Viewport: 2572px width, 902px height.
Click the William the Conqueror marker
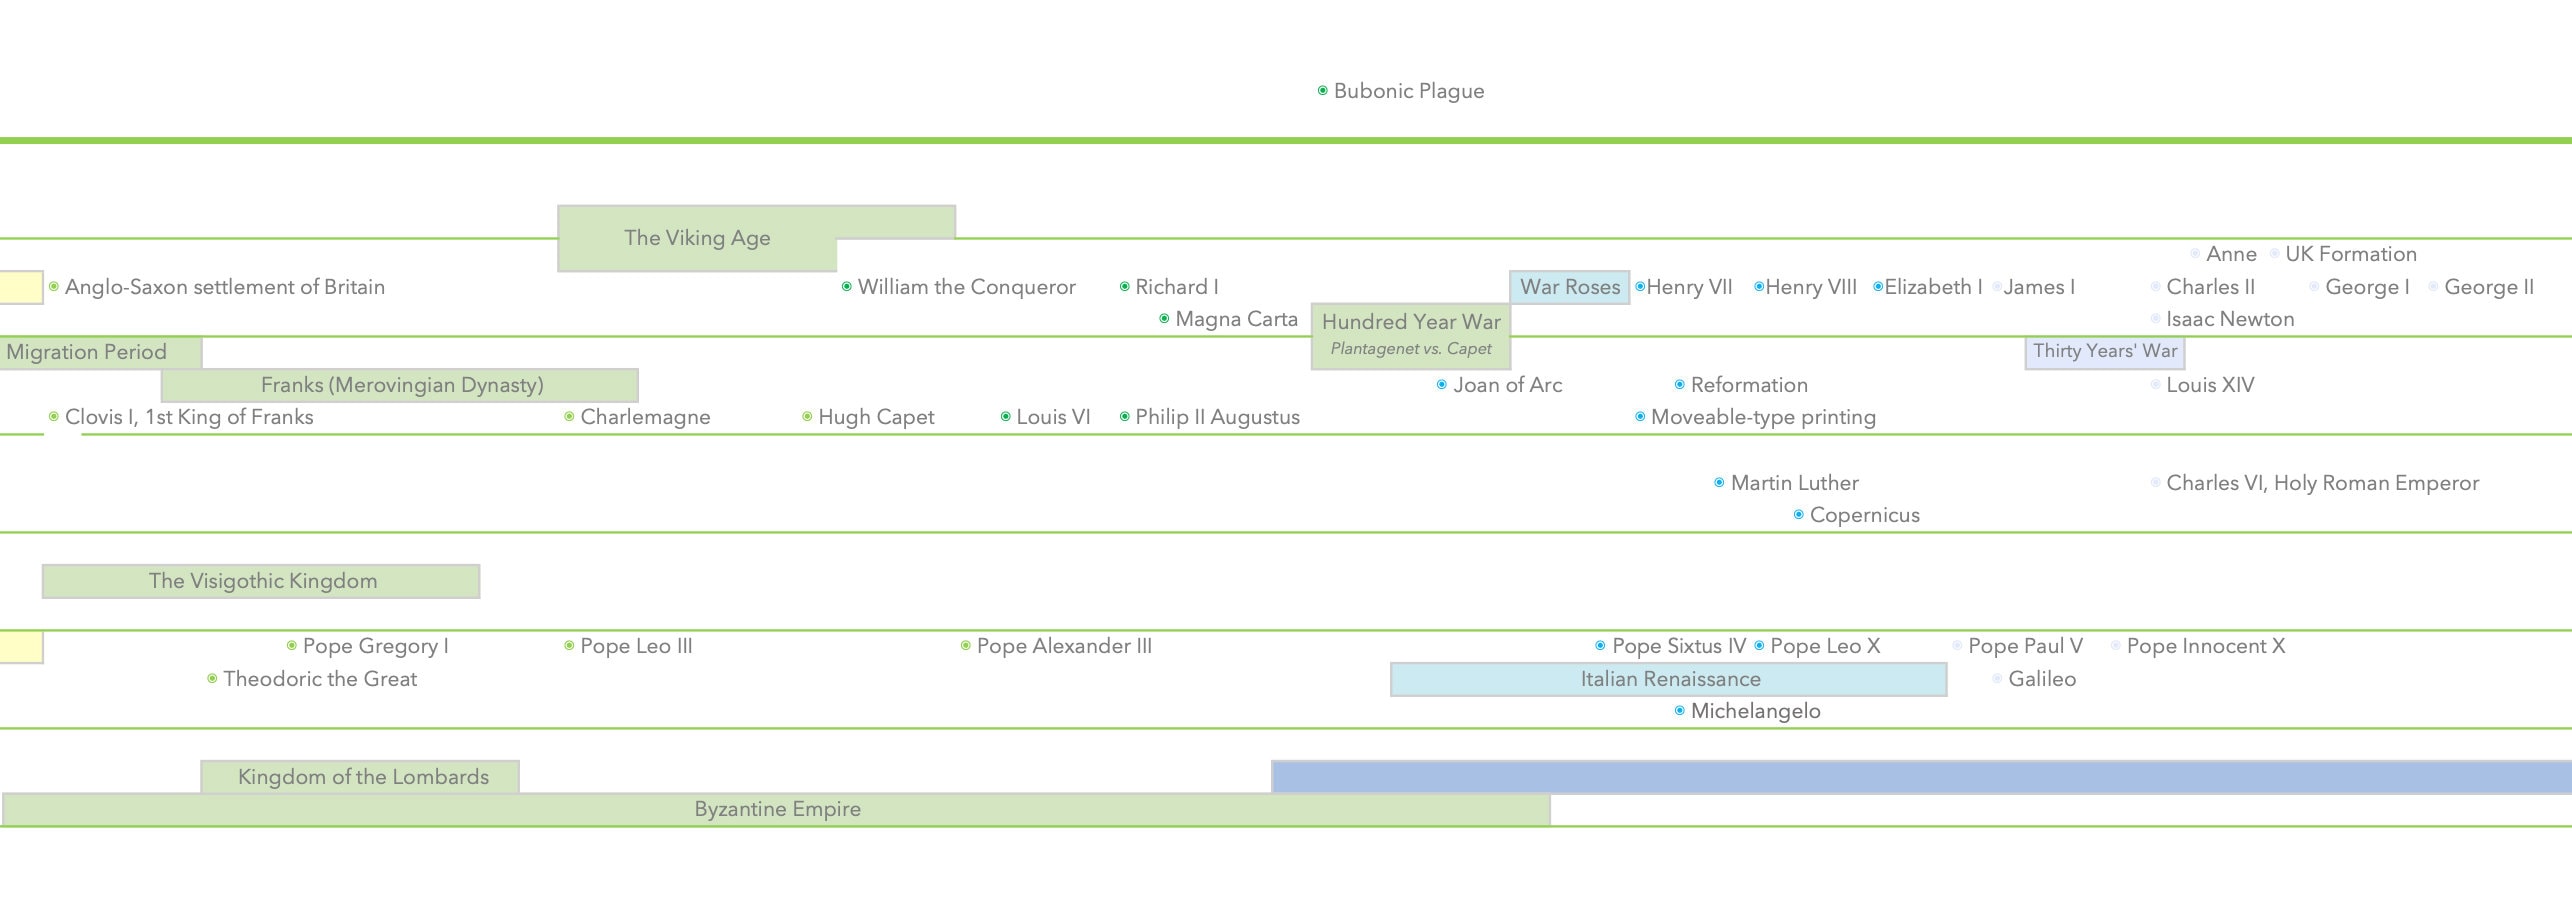(845, 286)
